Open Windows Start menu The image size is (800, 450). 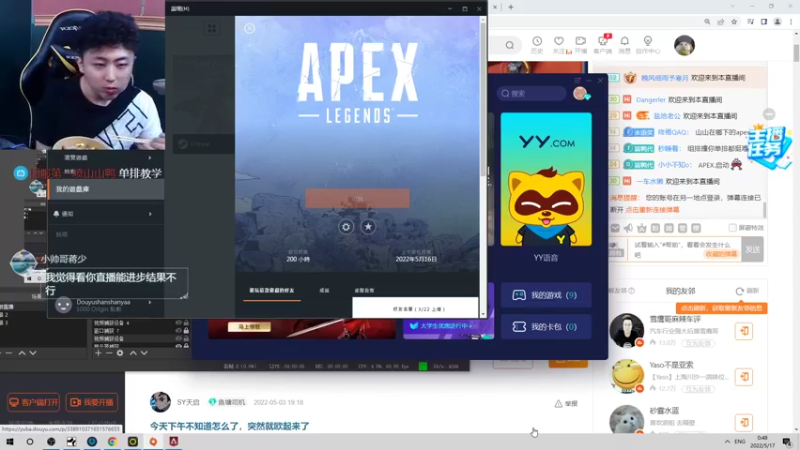[x=10, y=442]
